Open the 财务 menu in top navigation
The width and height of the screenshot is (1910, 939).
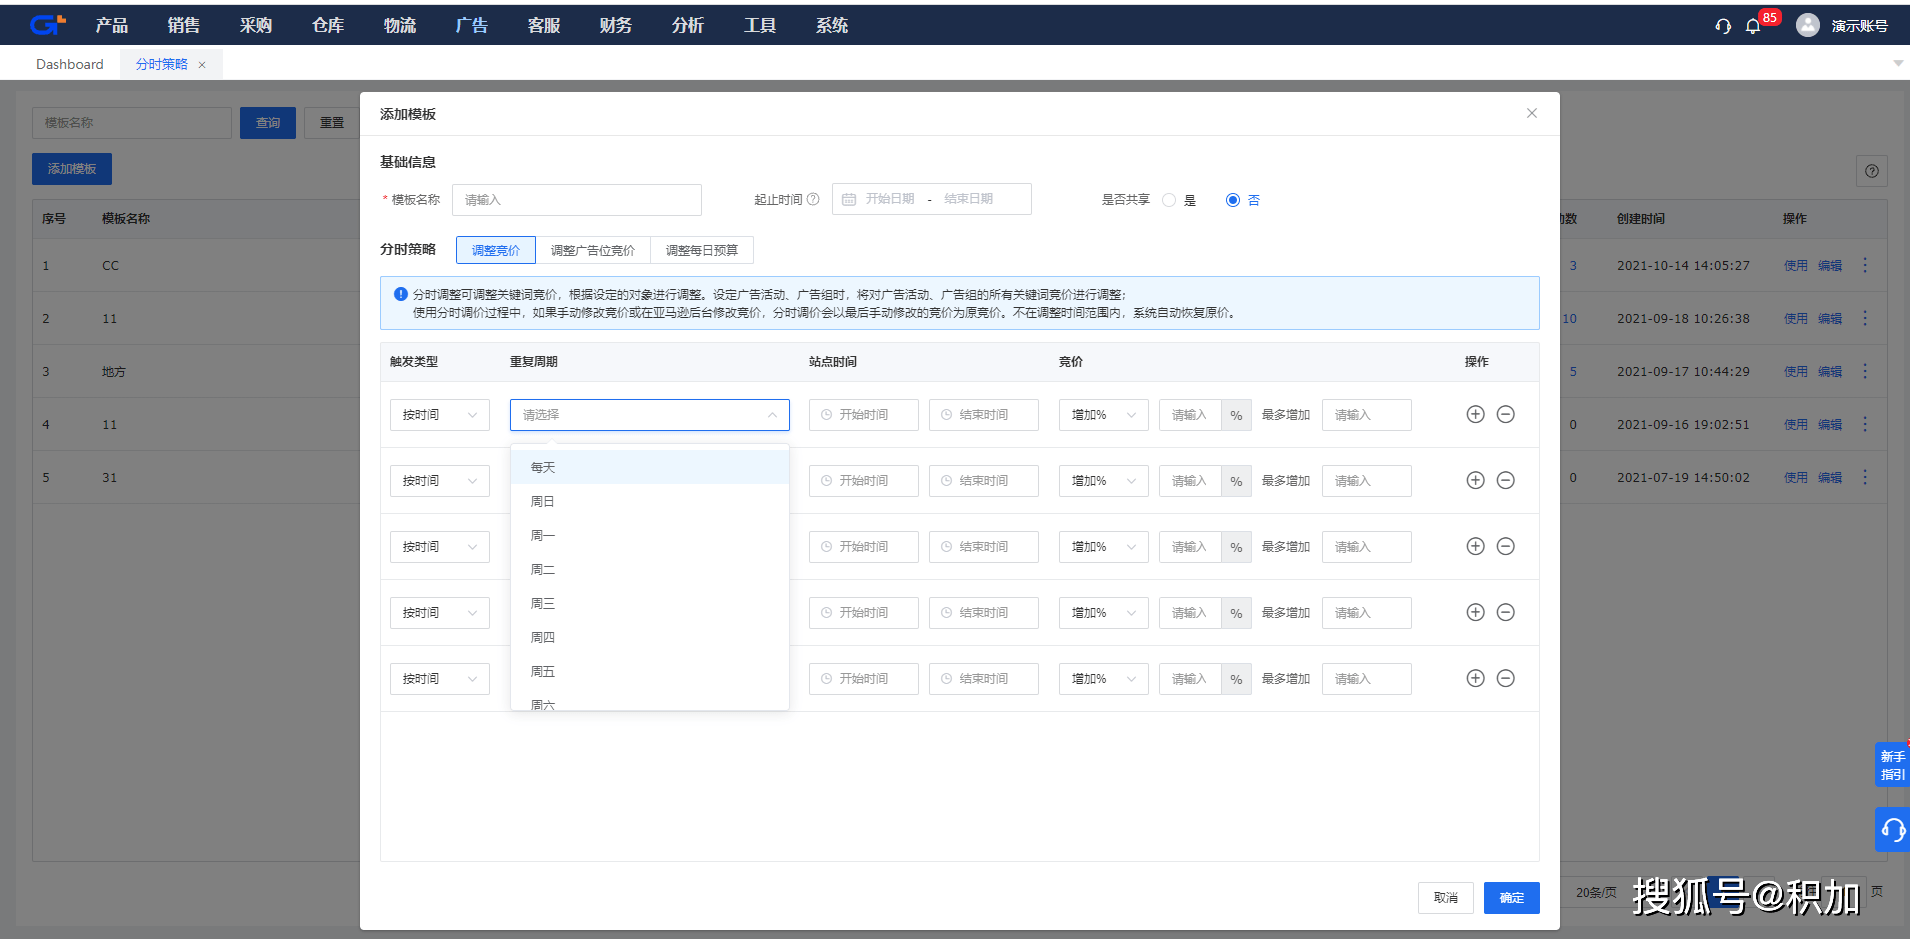(615, 24)
